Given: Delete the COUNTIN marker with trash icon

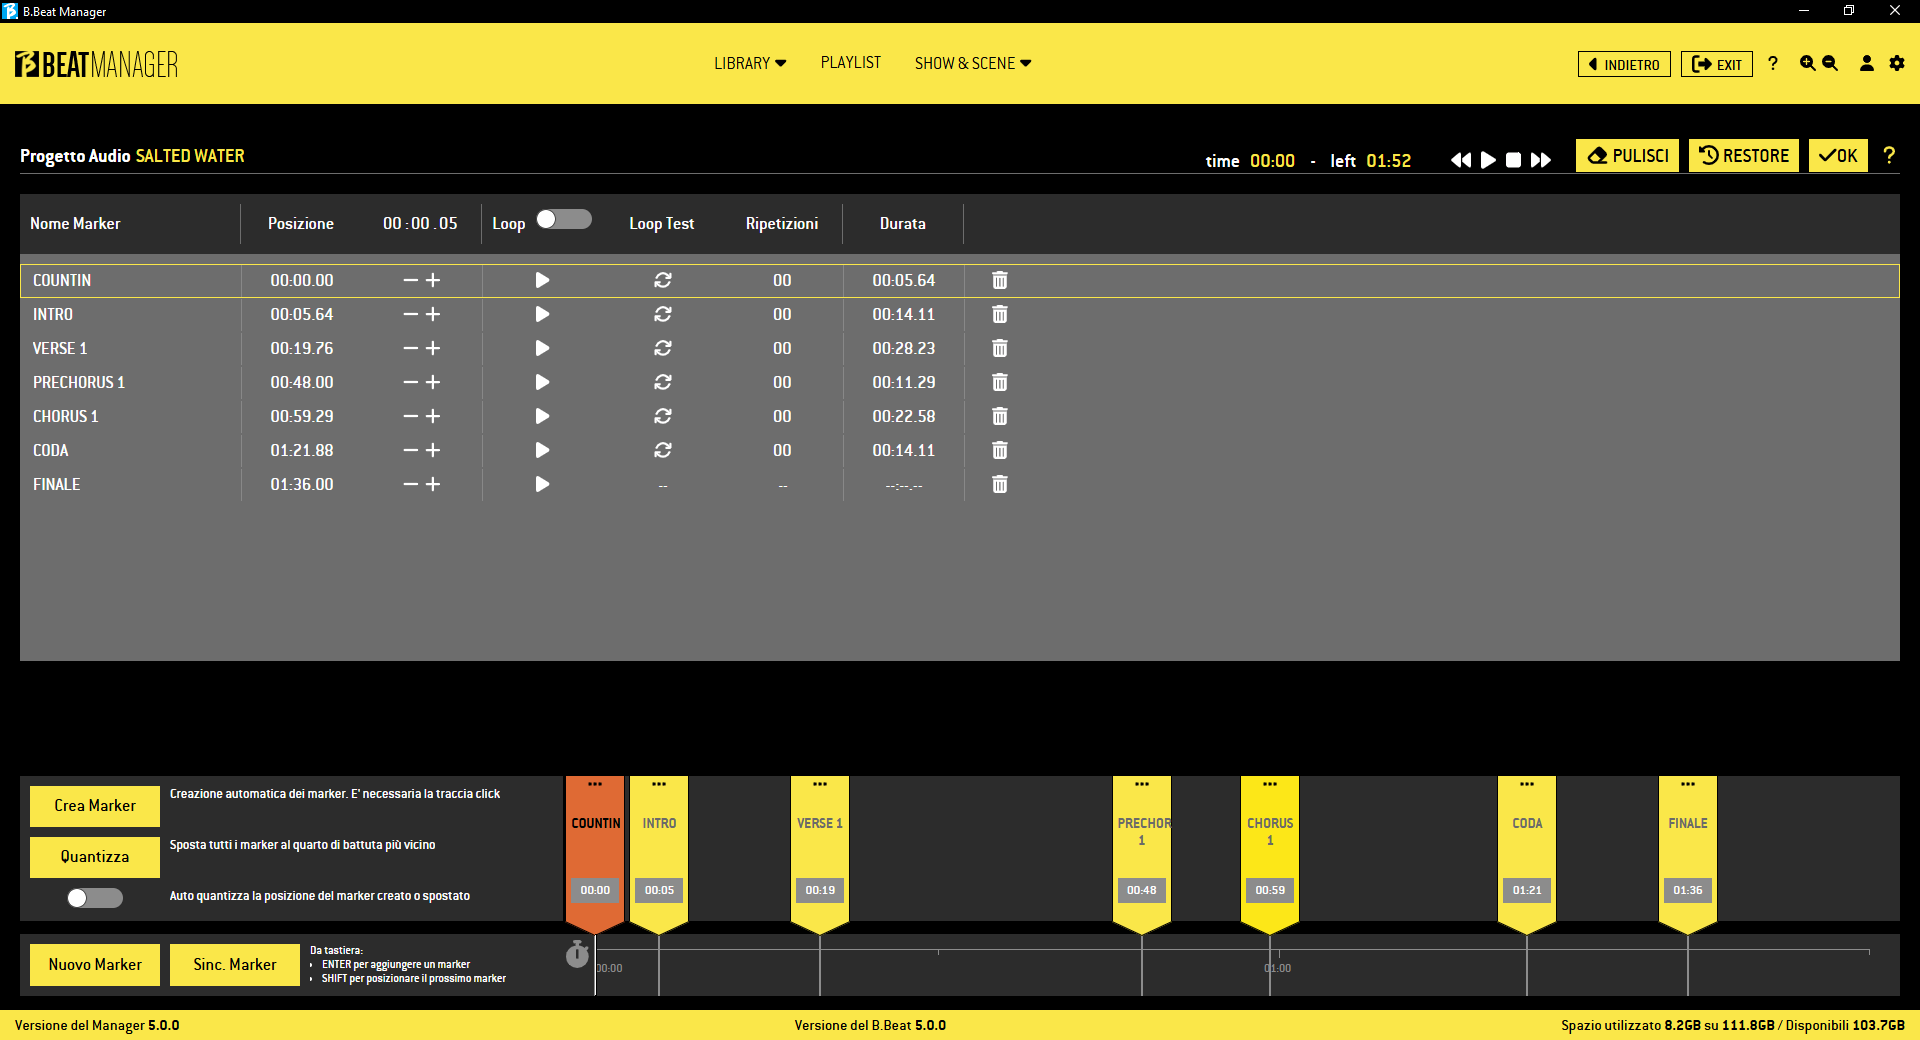Looking at the screenshot, I should [x=999, y=281].
